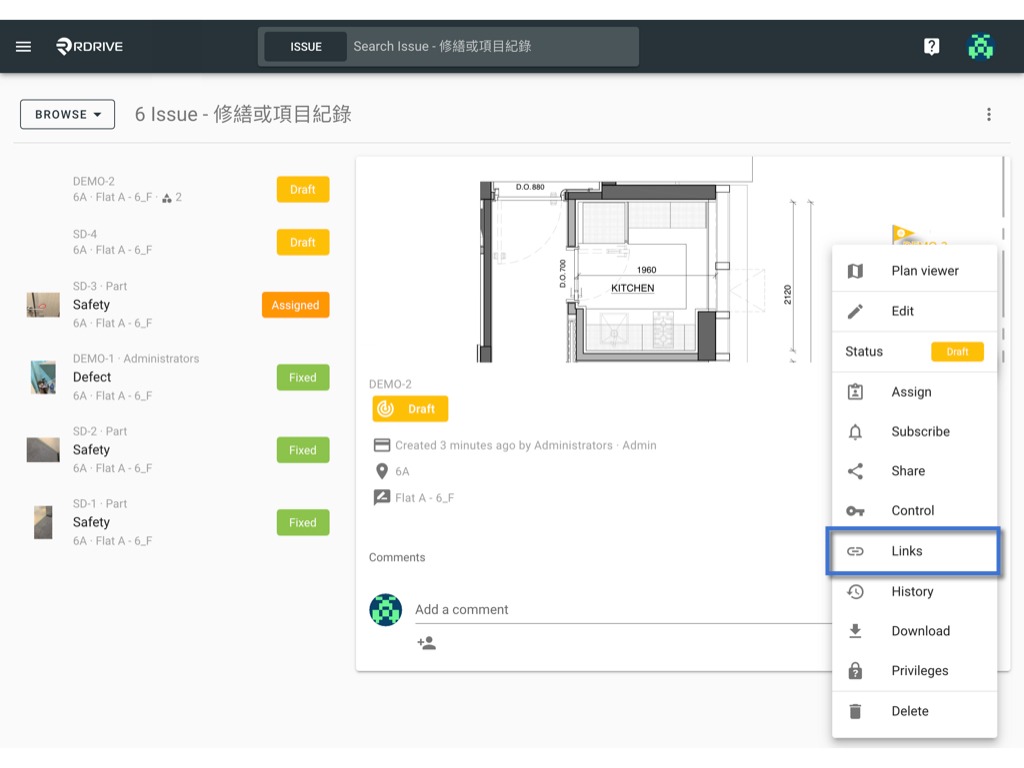Screen dimensions: 1024x768
Task: Click the help question mark icon
Action: [931, 46]
